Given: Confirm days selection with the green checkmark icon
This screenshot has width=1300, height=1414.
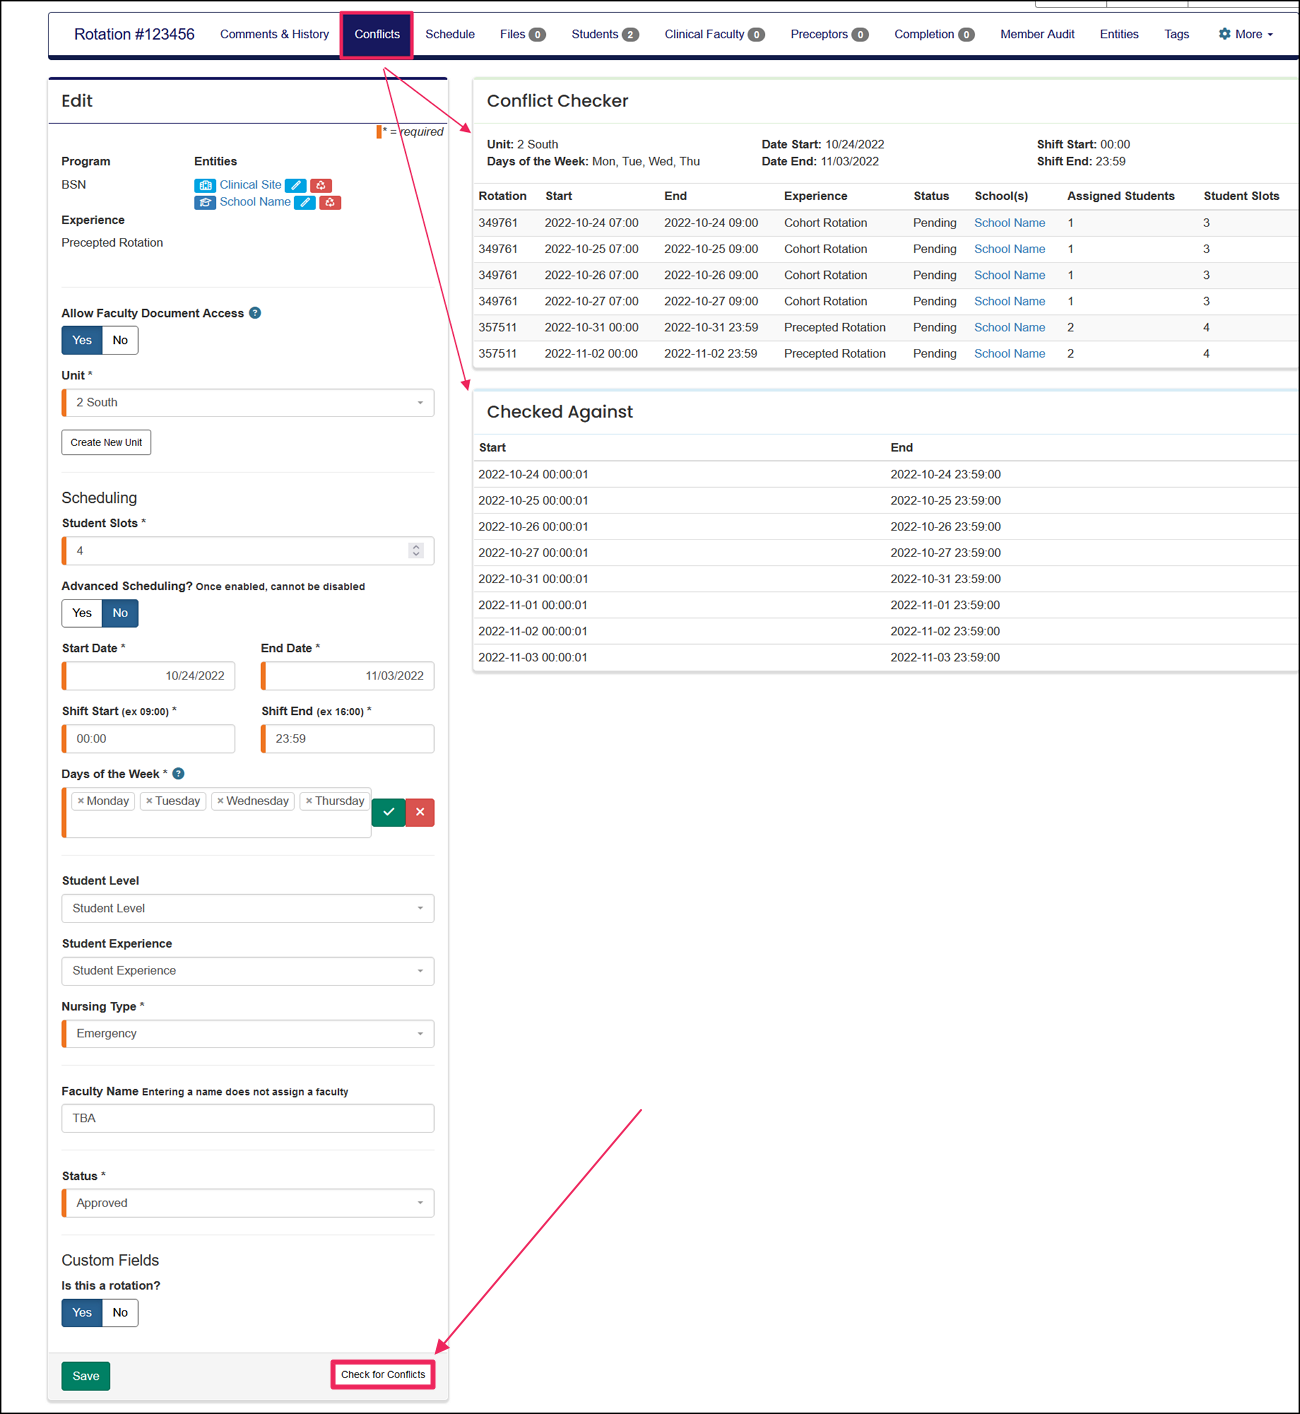Looking at the screenshot, I should pyautogui.click(x=388, y=812).
